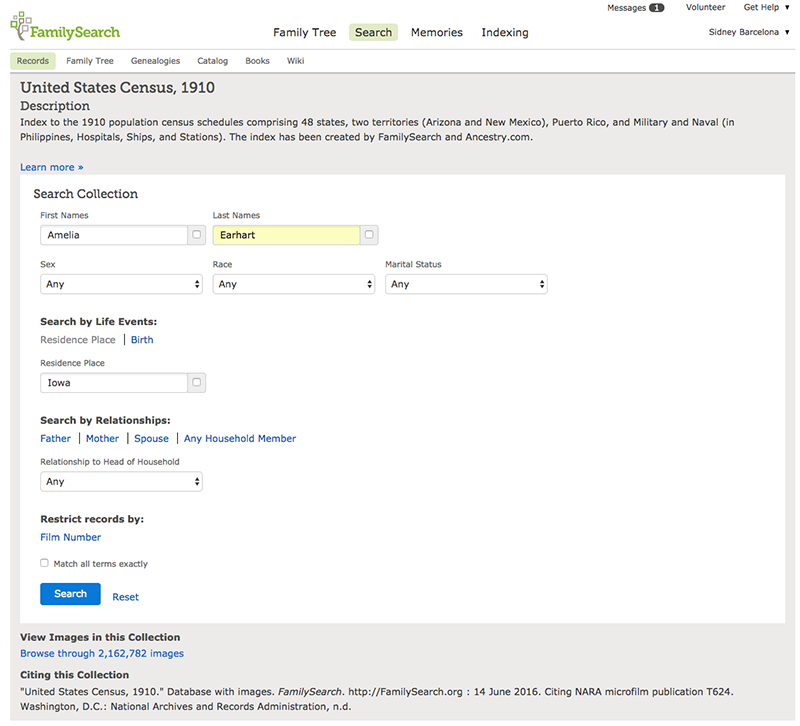
Task: Expand the Race dropdown
Action: 294,284
